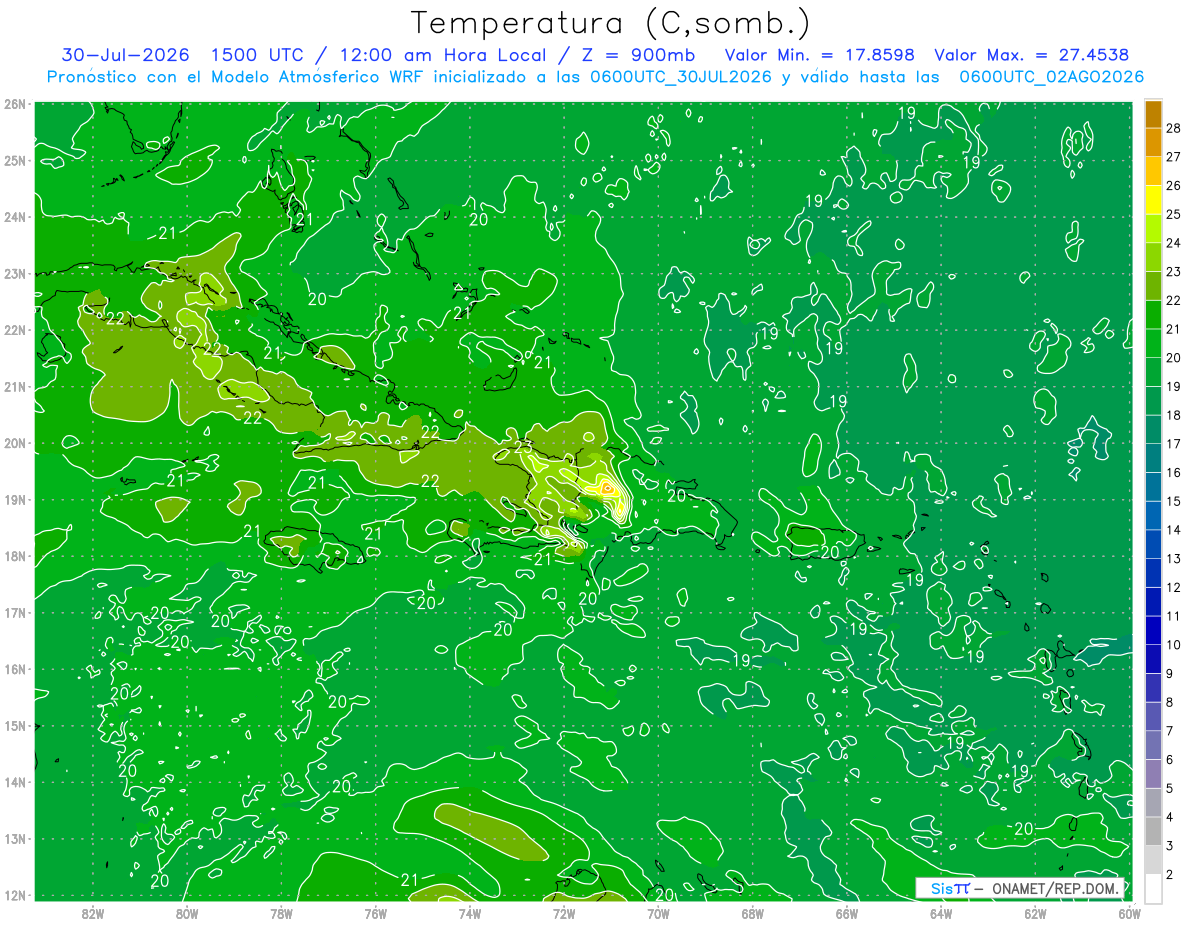Image resolution: width=1200 pixels, height=927 pixels.
Task: Click the color bar label "18"
Action: pos(1174,414)
